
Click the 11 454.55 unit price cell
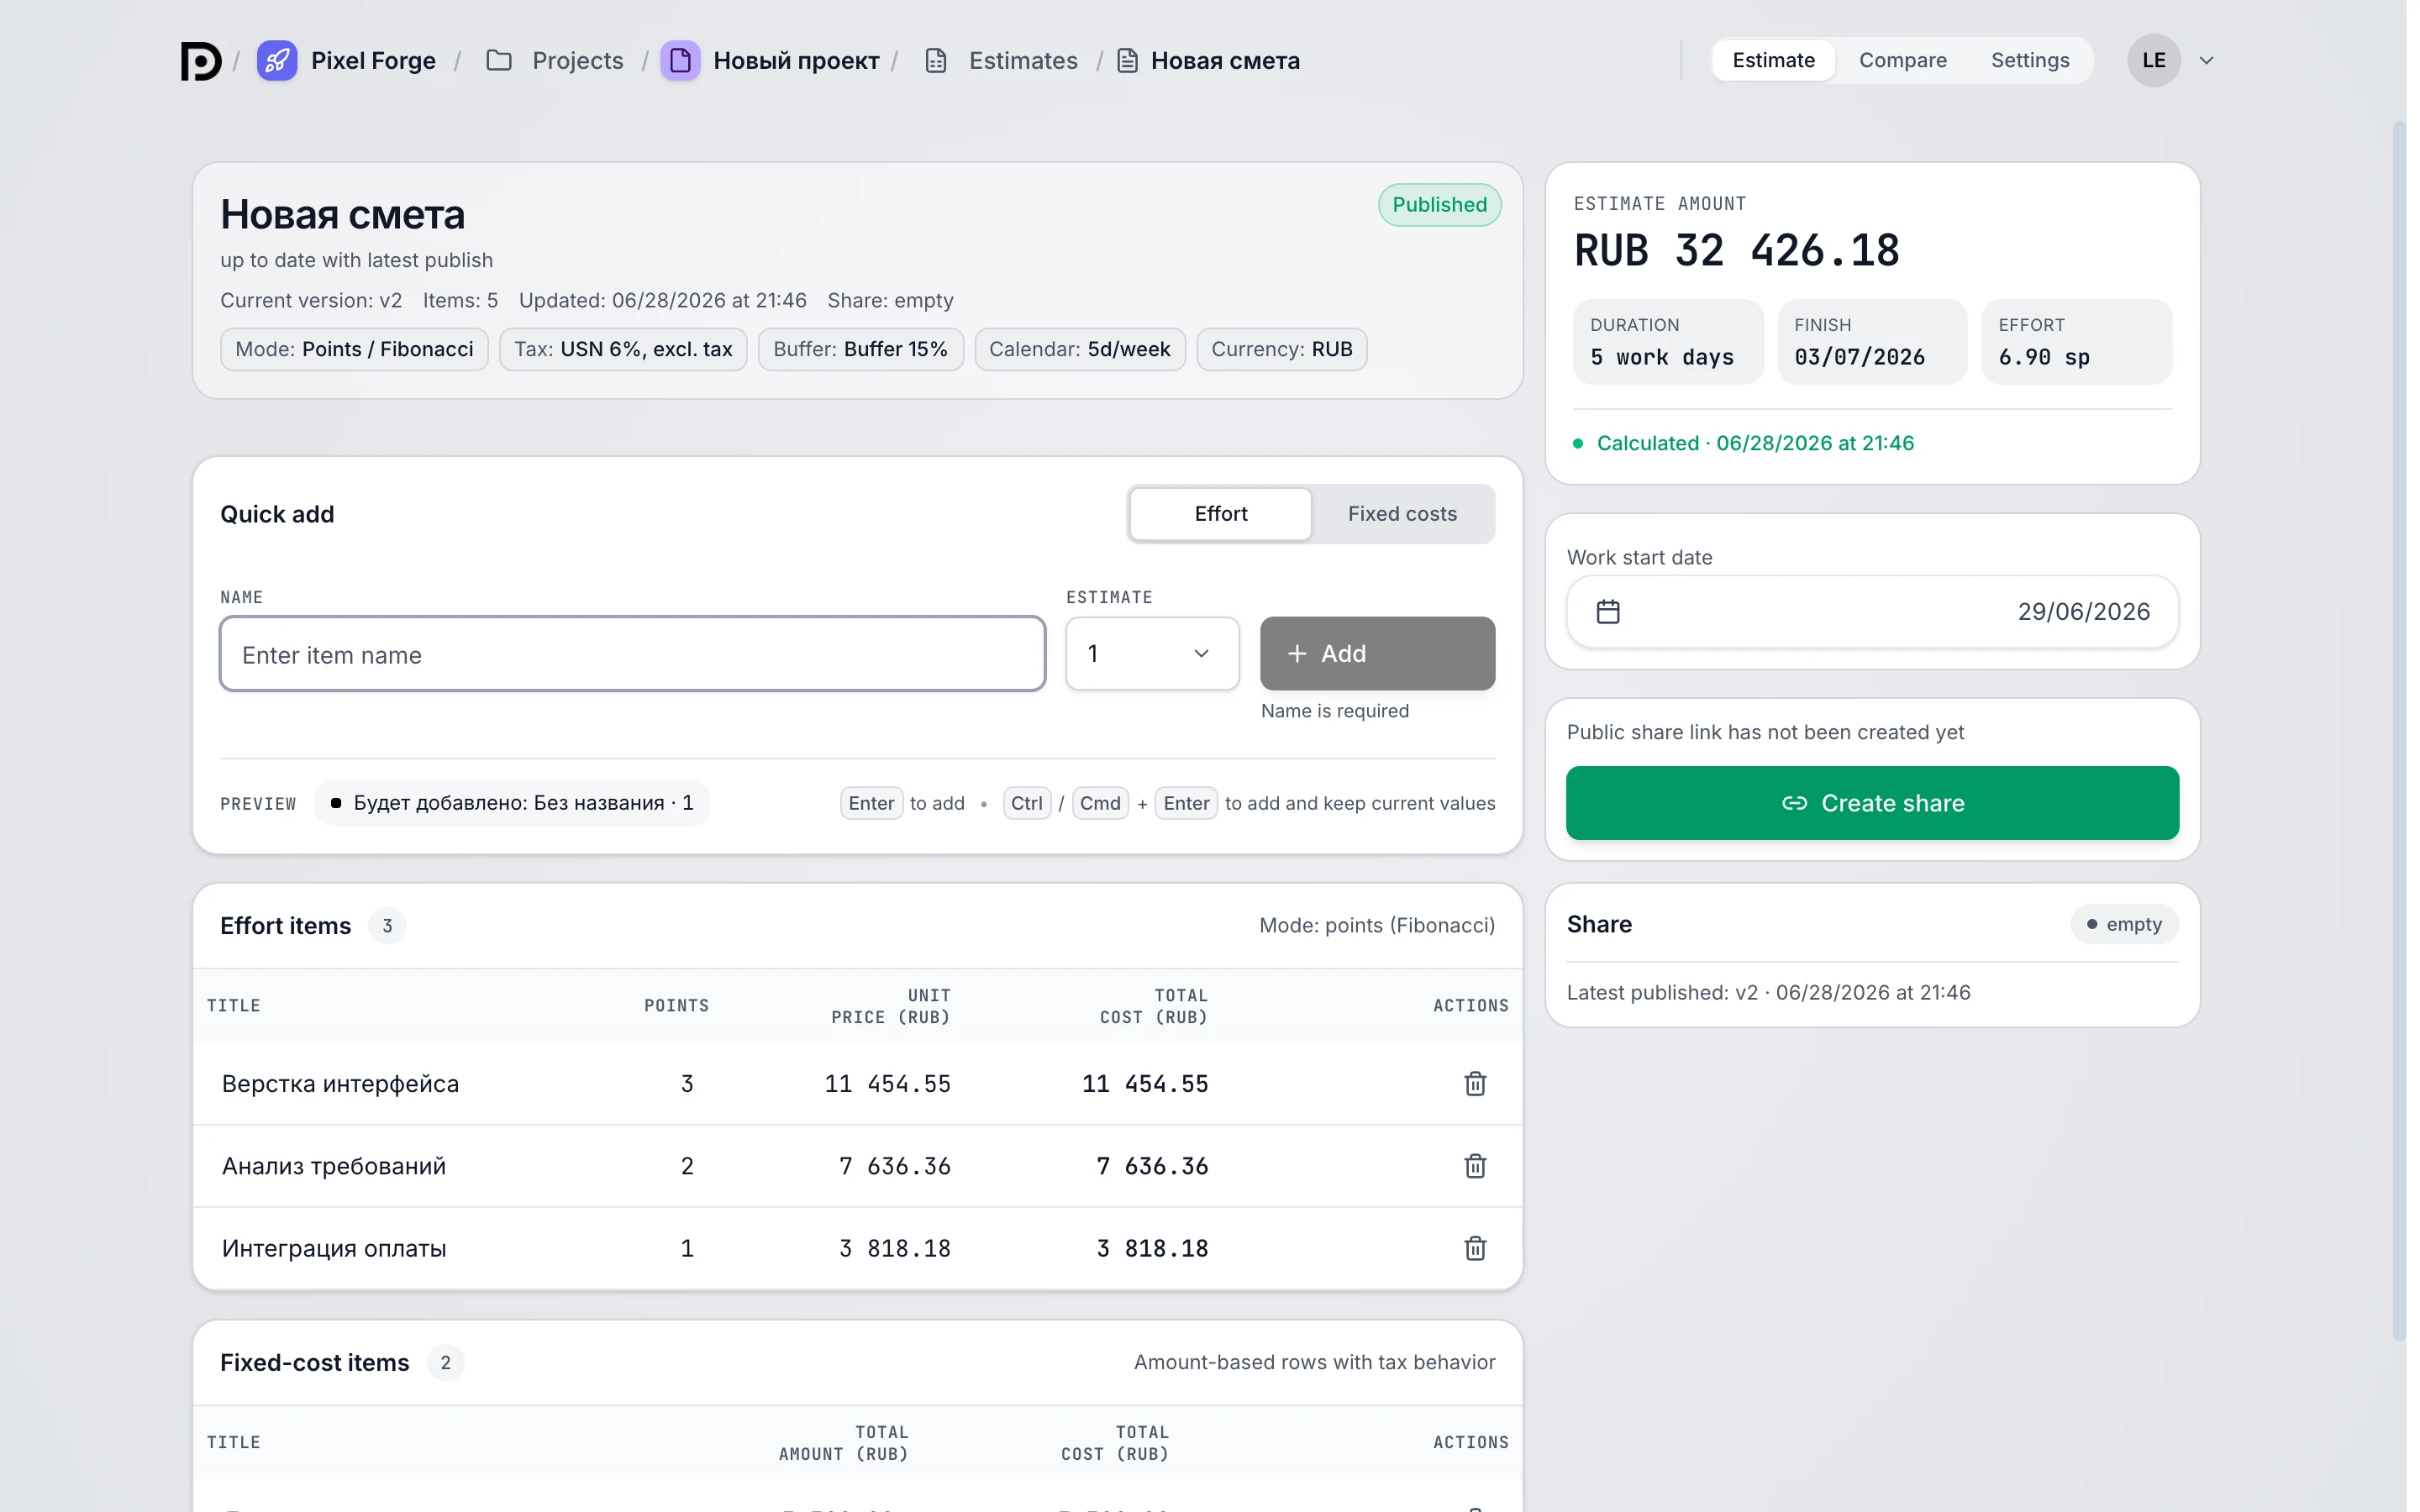pyautogui.click(x=887, y=1084)
